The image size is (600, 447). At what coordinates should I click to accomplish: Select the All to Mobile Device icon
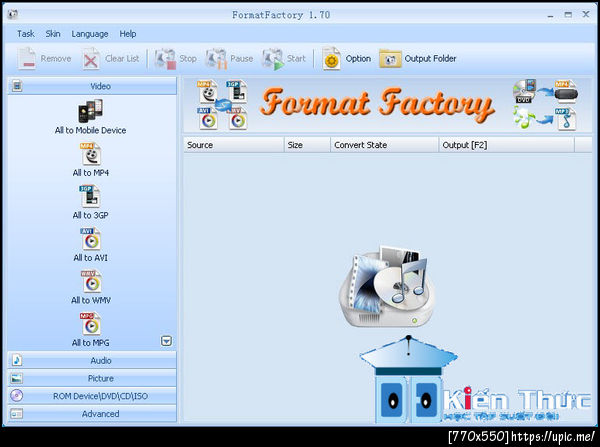point(90,111)
